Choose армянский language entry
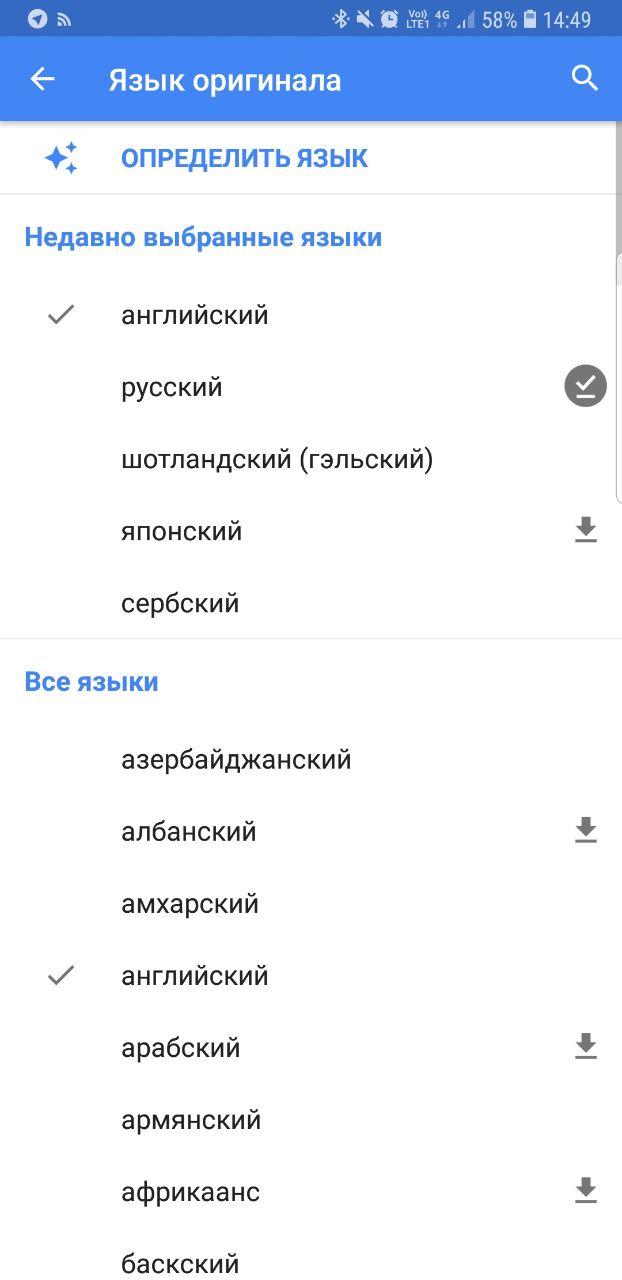This screenshot has height=1280, width=622. 191,1120
